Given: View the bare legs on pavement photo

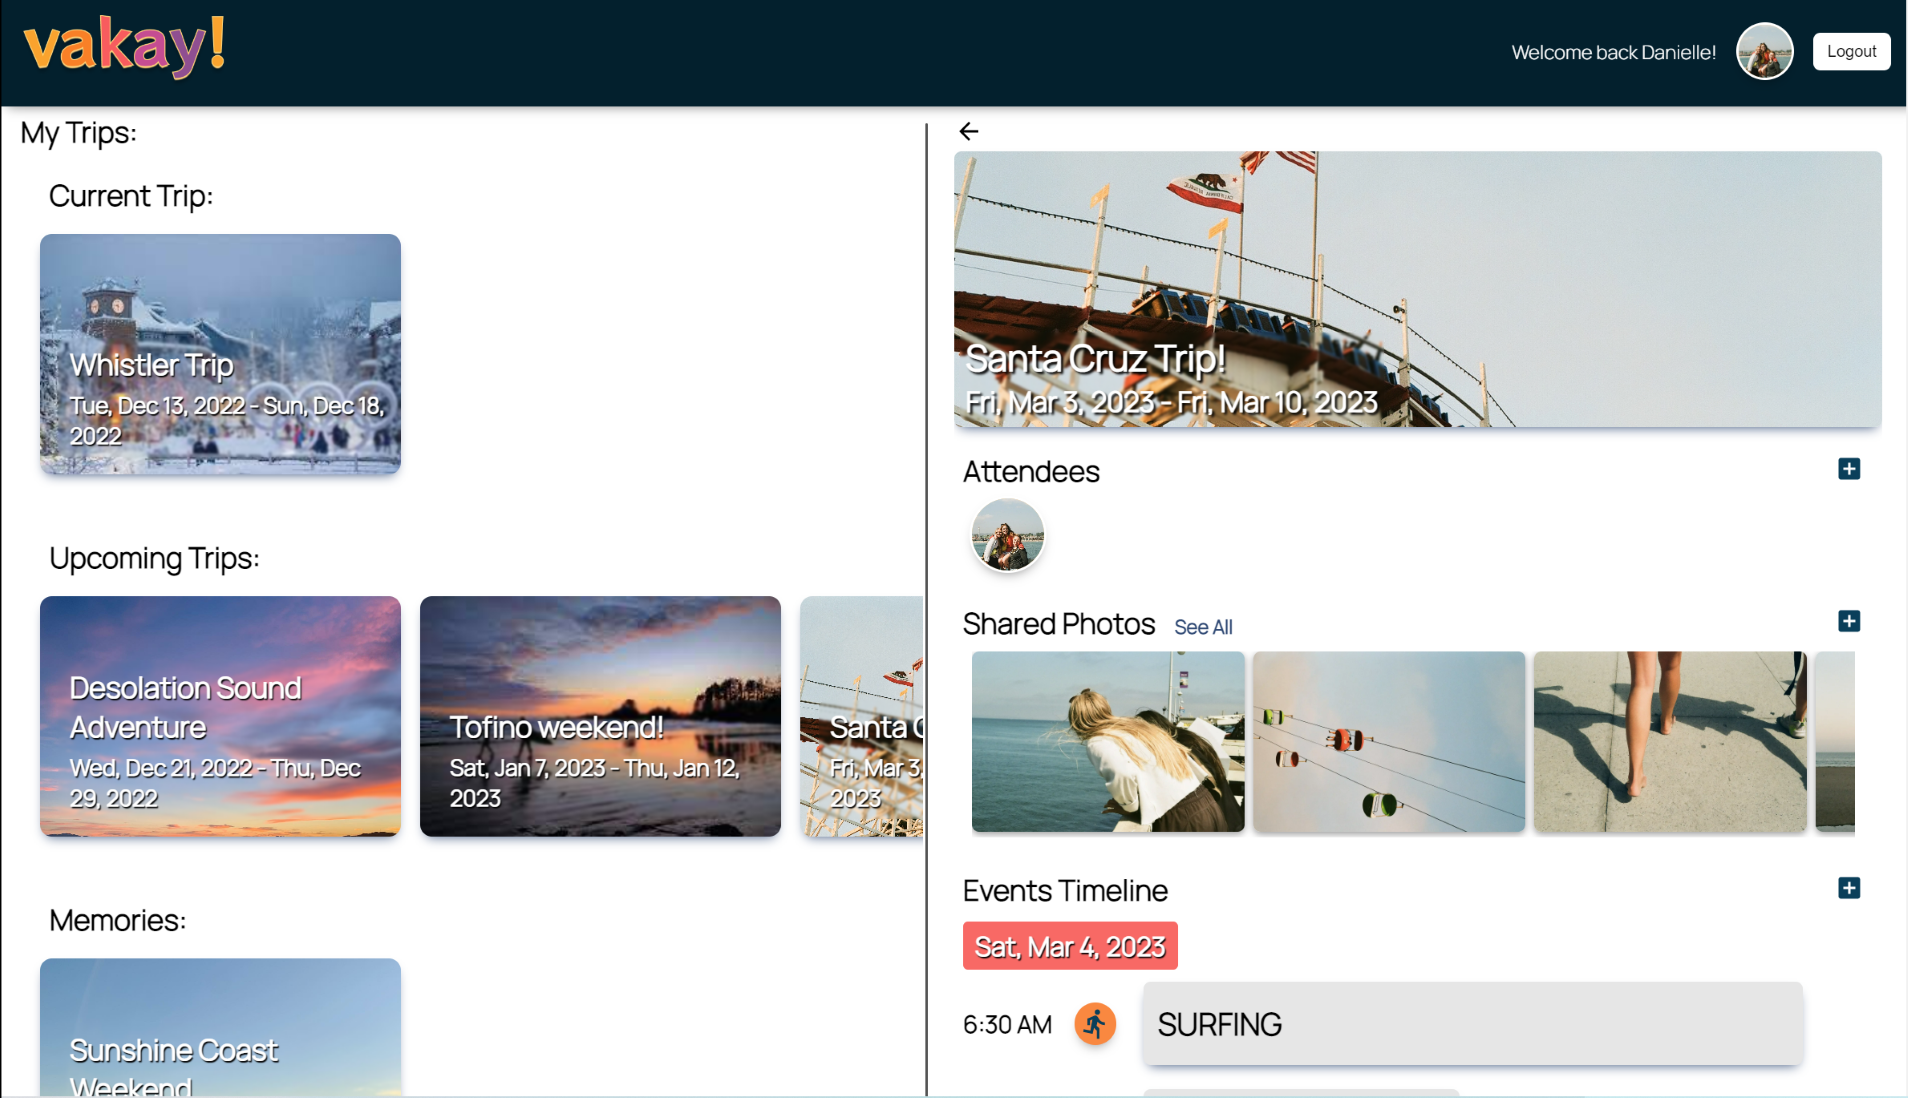Looking at the screenshot, I should [1670, 741].
